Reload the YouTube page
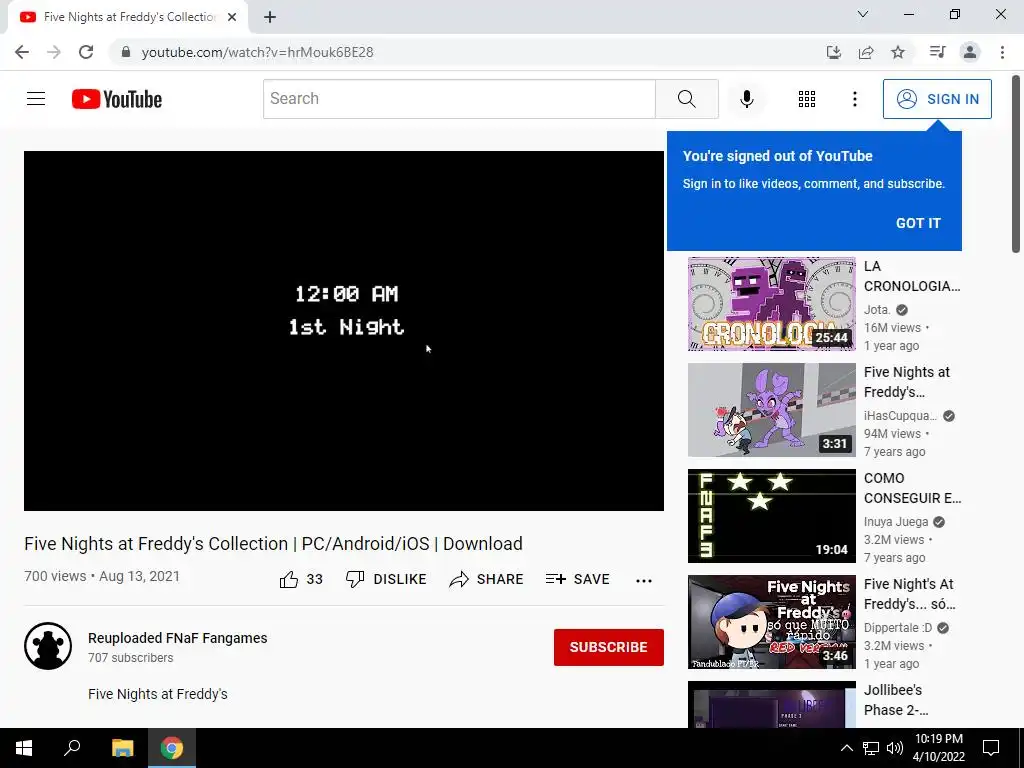Screen dimensions: 1024x768 pyautogui.click(x=86, y=52)
